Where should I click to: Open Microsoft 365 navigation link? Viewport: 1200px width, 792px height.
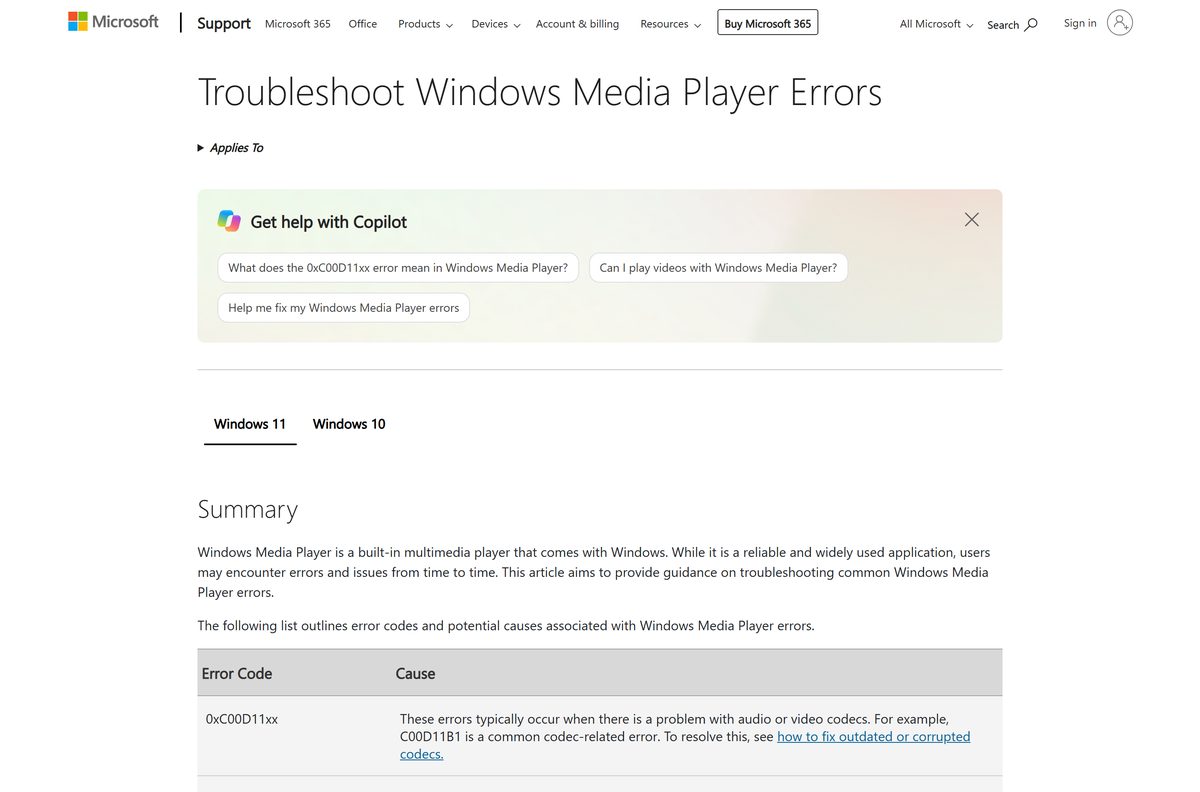coord(298,24)
